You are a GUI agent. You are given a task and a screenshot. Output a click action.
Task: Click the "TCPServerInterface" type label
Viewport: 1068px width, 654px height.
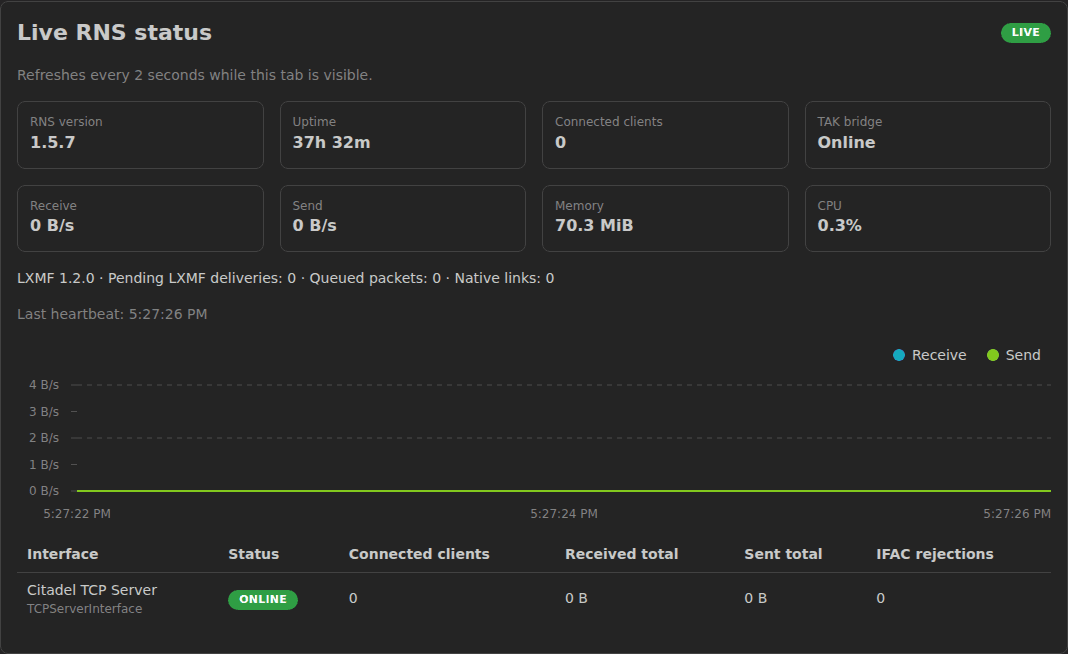point(84,609)
